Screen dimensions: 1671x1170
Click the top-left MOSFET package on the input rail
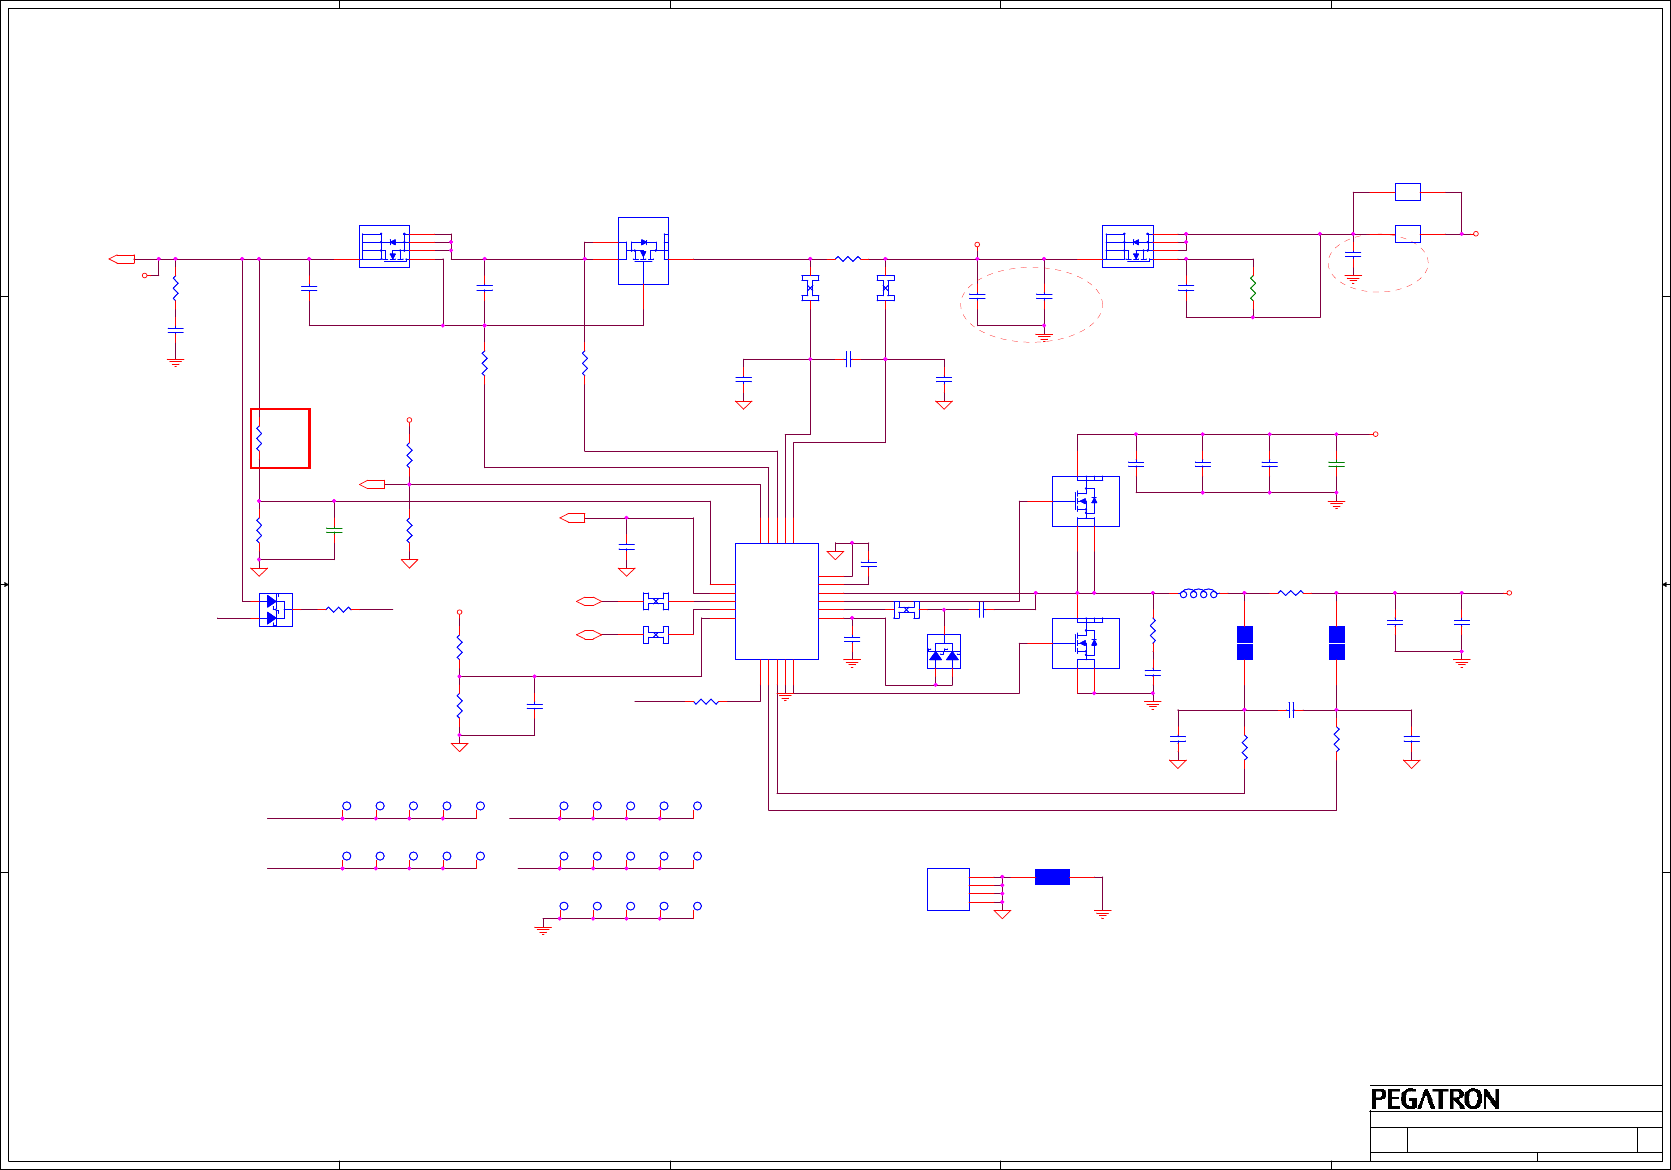(384, 246)
